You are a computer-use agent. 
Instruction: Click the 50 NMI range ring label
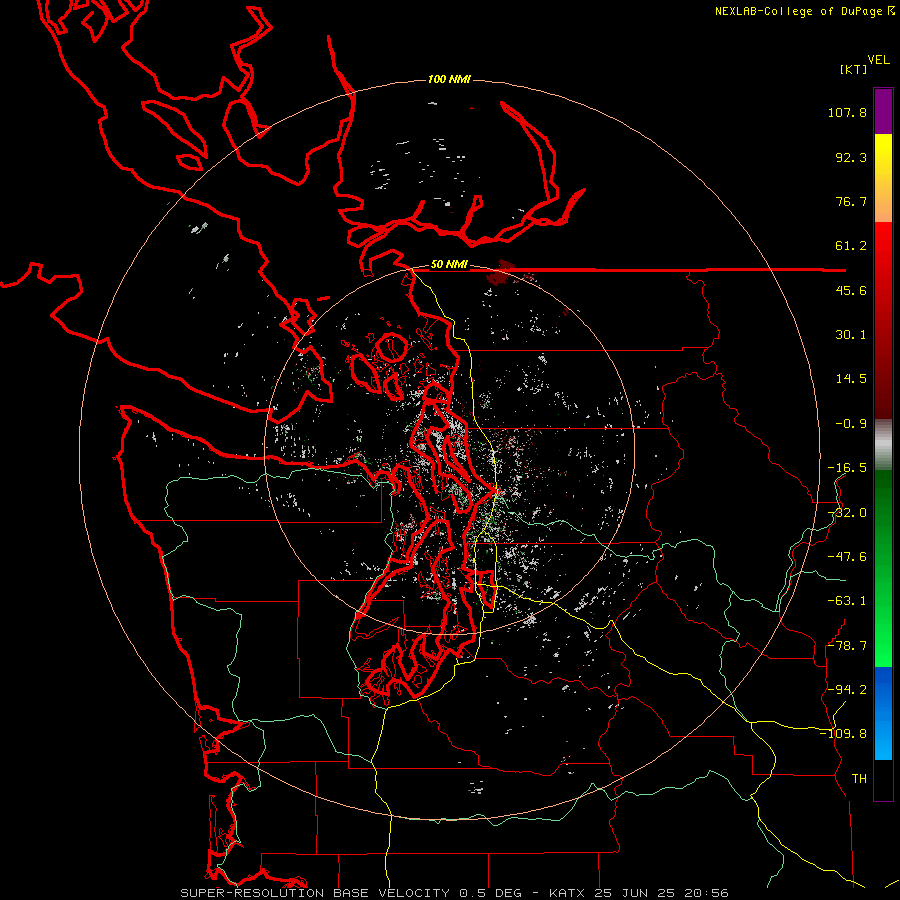449,265
